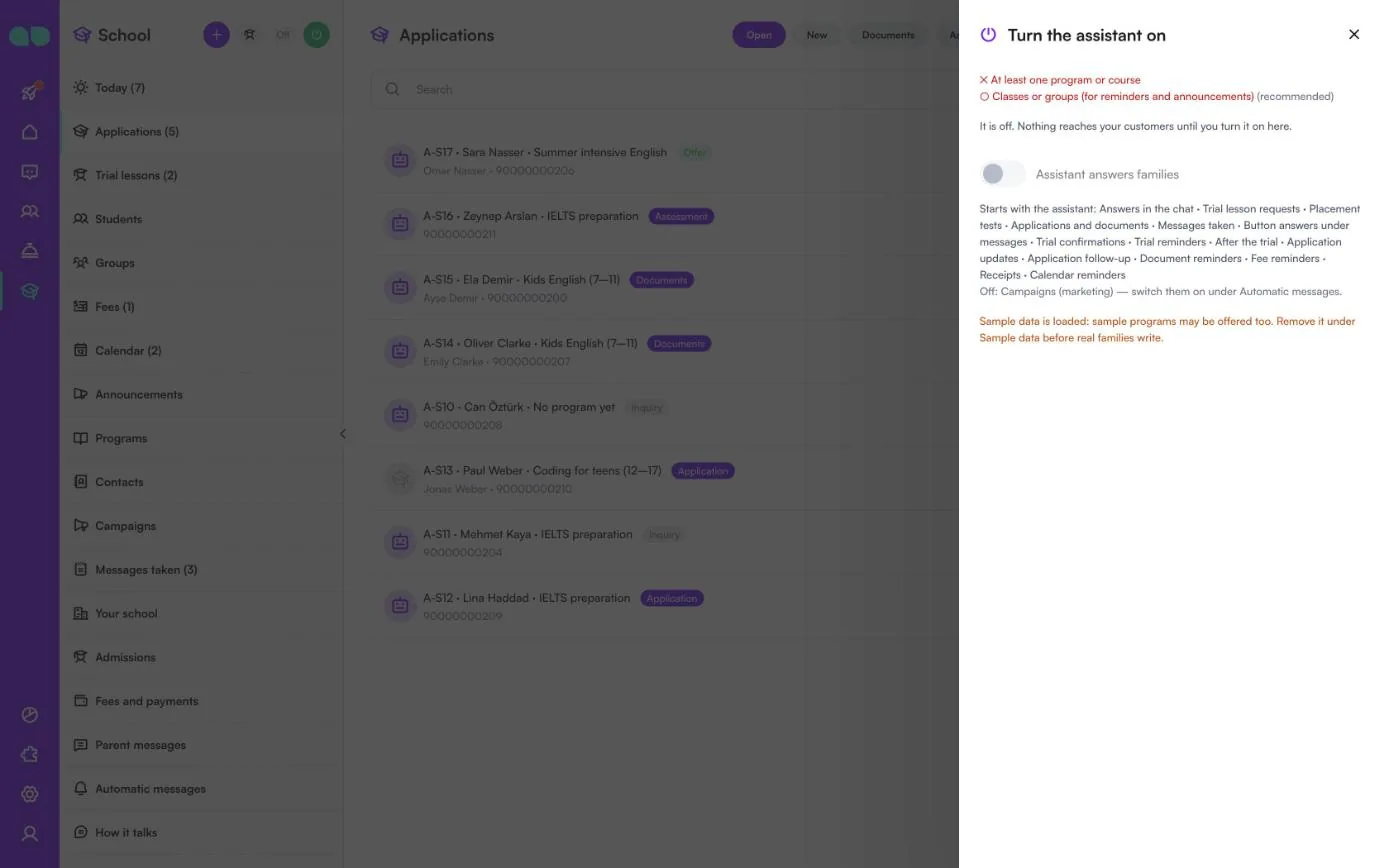Open Calendar (2) in the sidebar

[201, 351]
